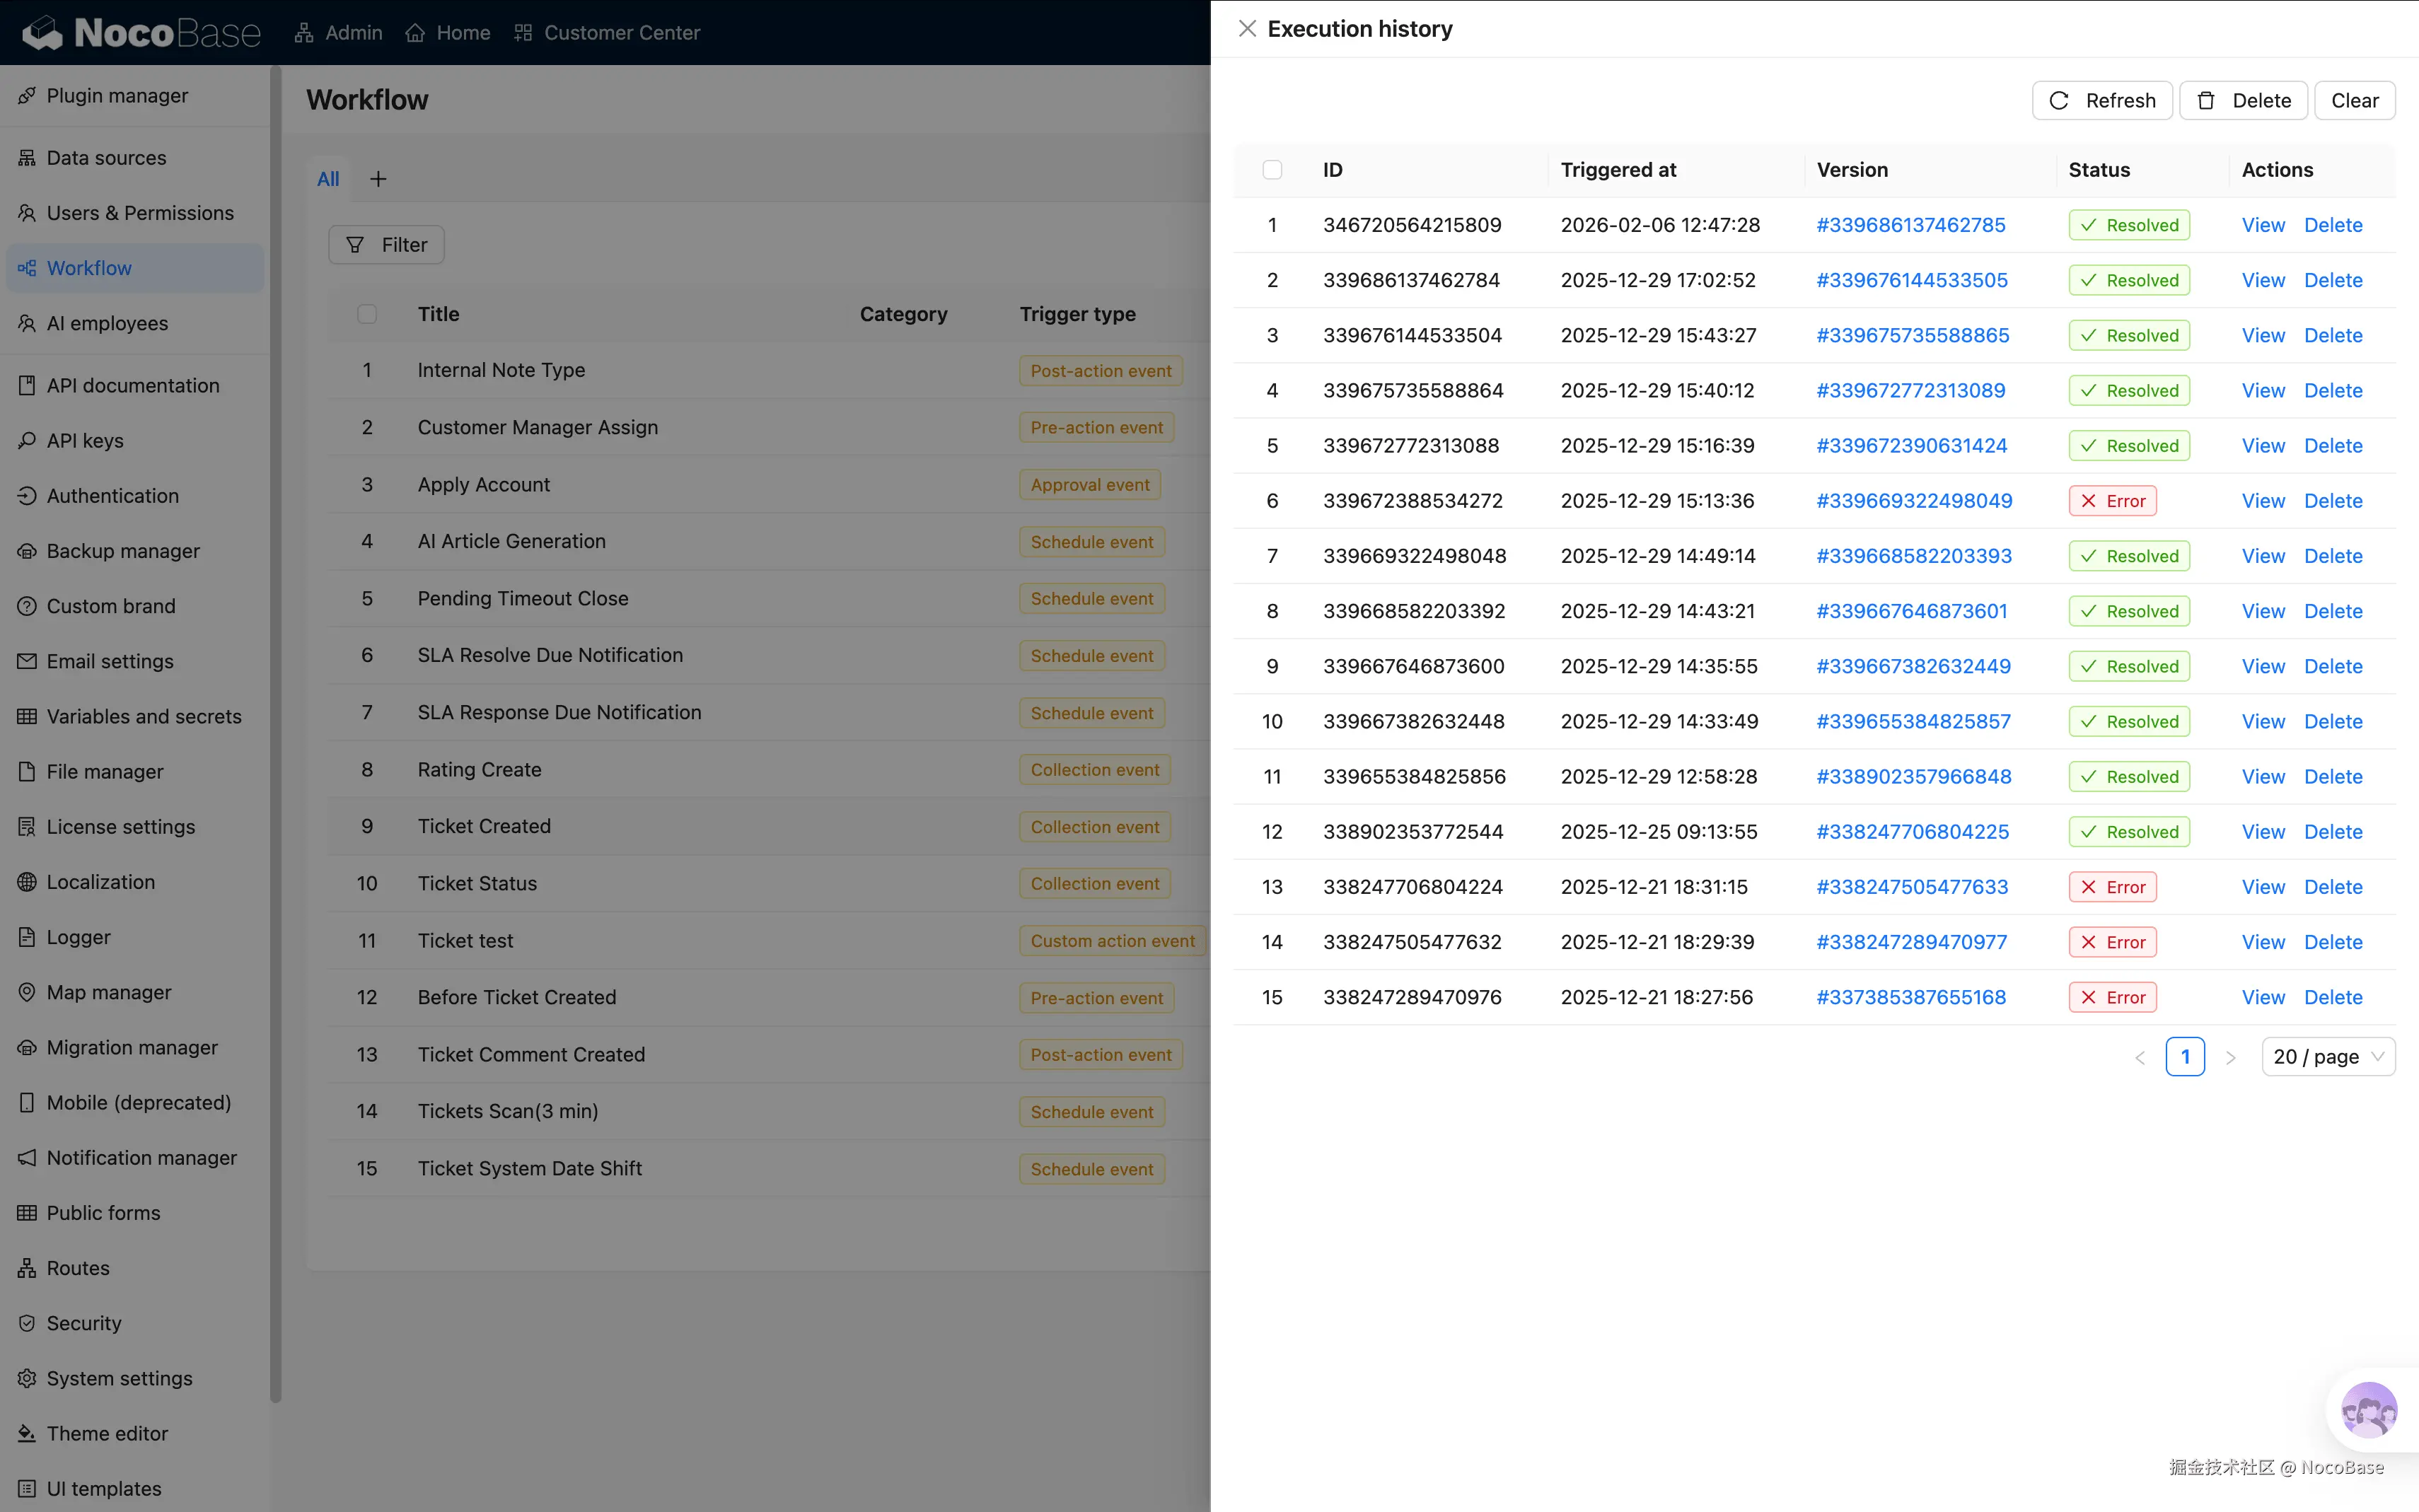This screenshot has width=2419, height=1512.
Task: Open the Filter button in the workflow list
Action: pos(386,245)
